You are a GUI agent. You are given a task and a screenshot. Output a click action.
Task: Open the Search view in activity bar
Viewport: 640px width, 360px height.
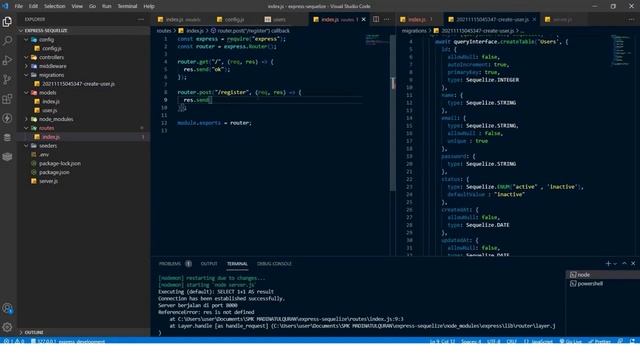7,41
